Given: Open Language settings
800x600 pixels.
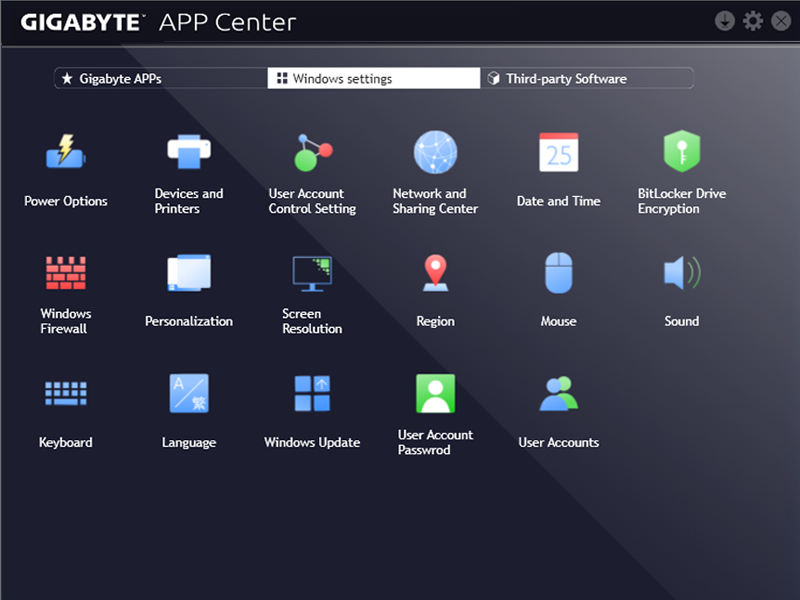Looking at the screenshot, I should (189, 393).
